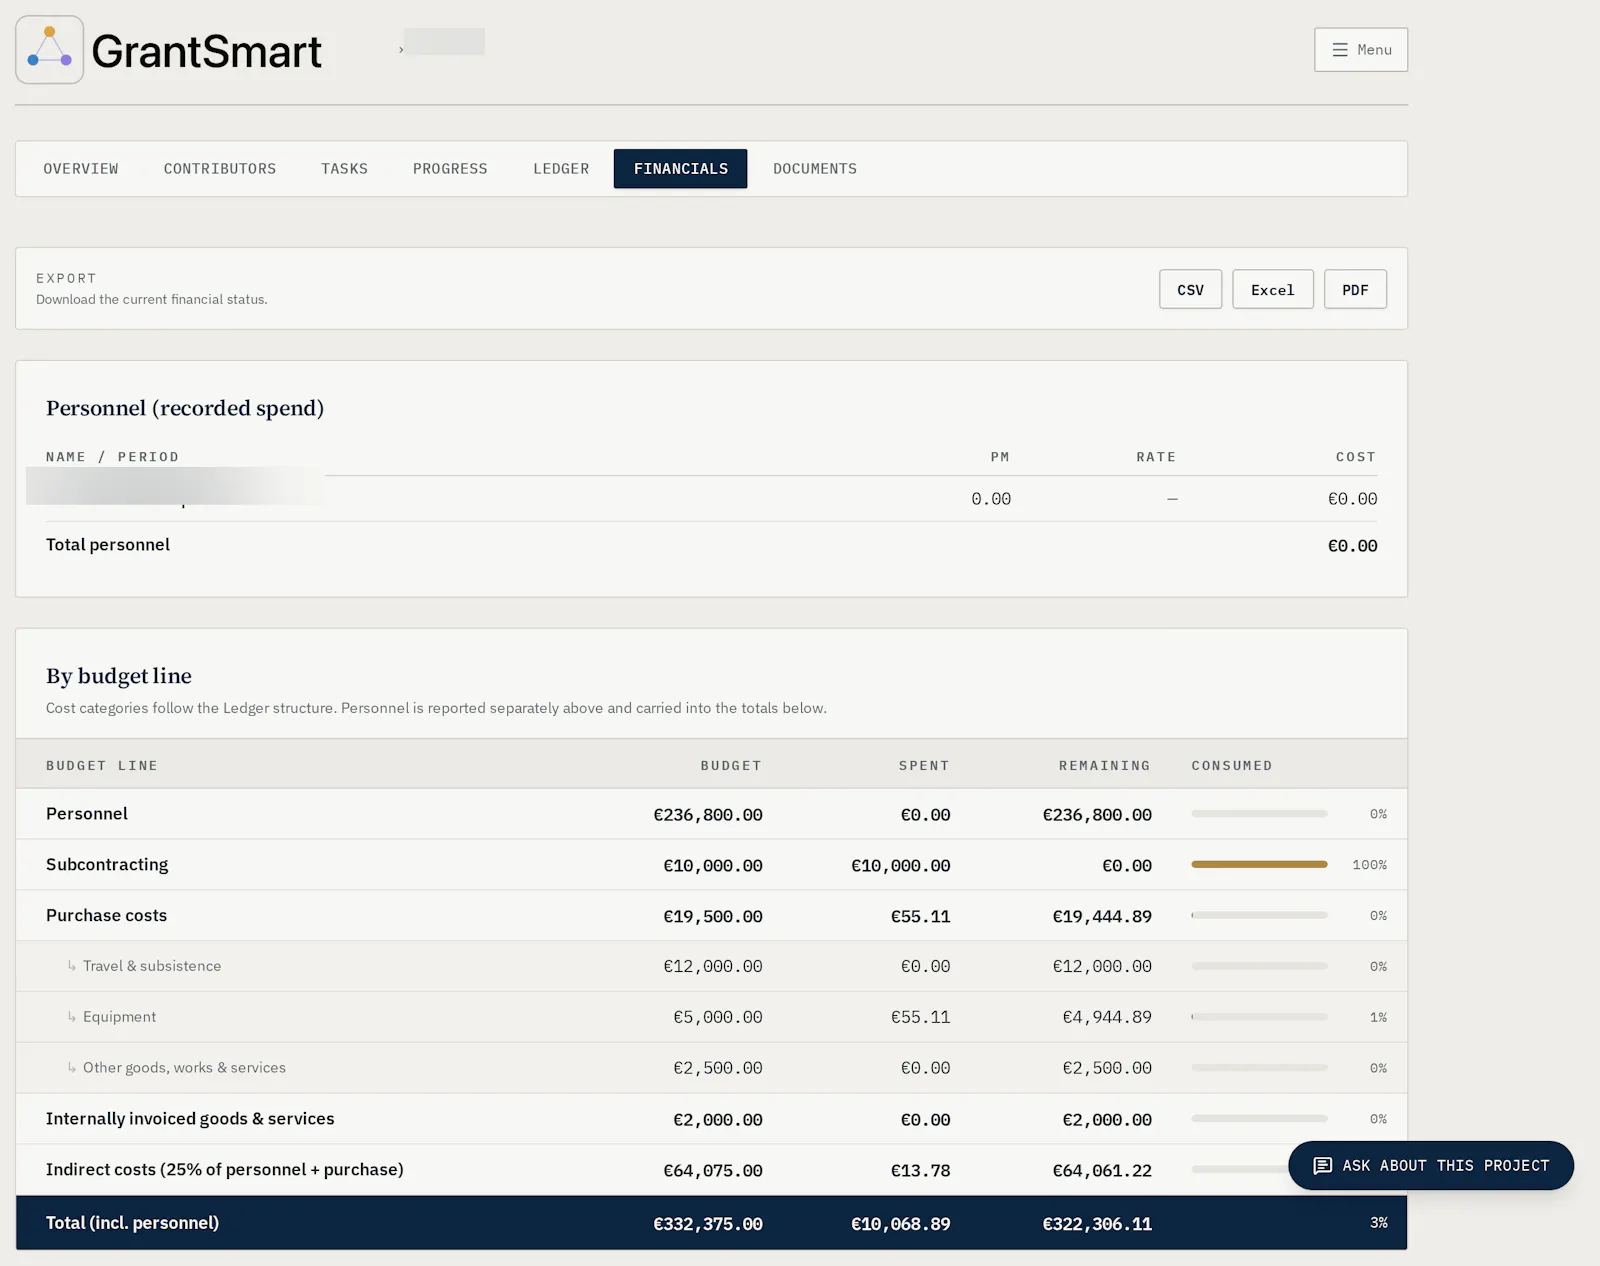Viewport: 1600px width, 1266px height.
Task: Click the hamburger icon in Menu button
Action: click(x=1340, y=50)
